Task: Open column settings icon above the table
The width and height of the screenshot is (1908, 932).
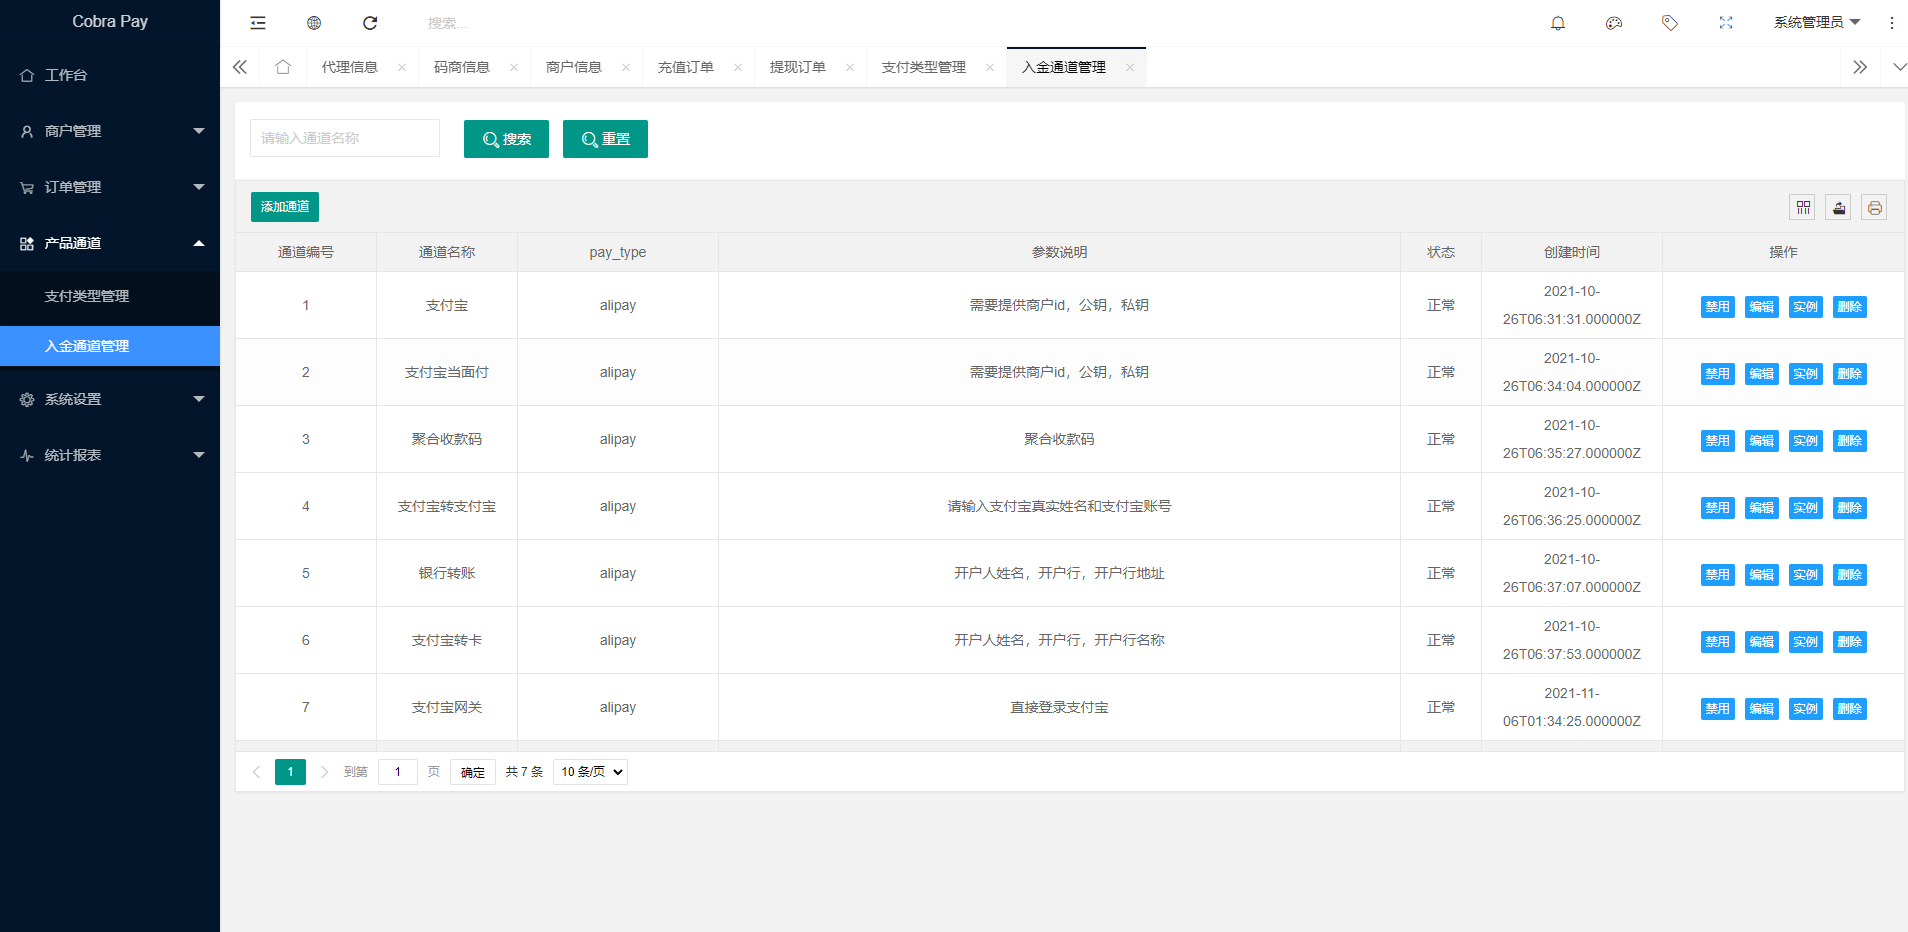Action: [1804, 207]
